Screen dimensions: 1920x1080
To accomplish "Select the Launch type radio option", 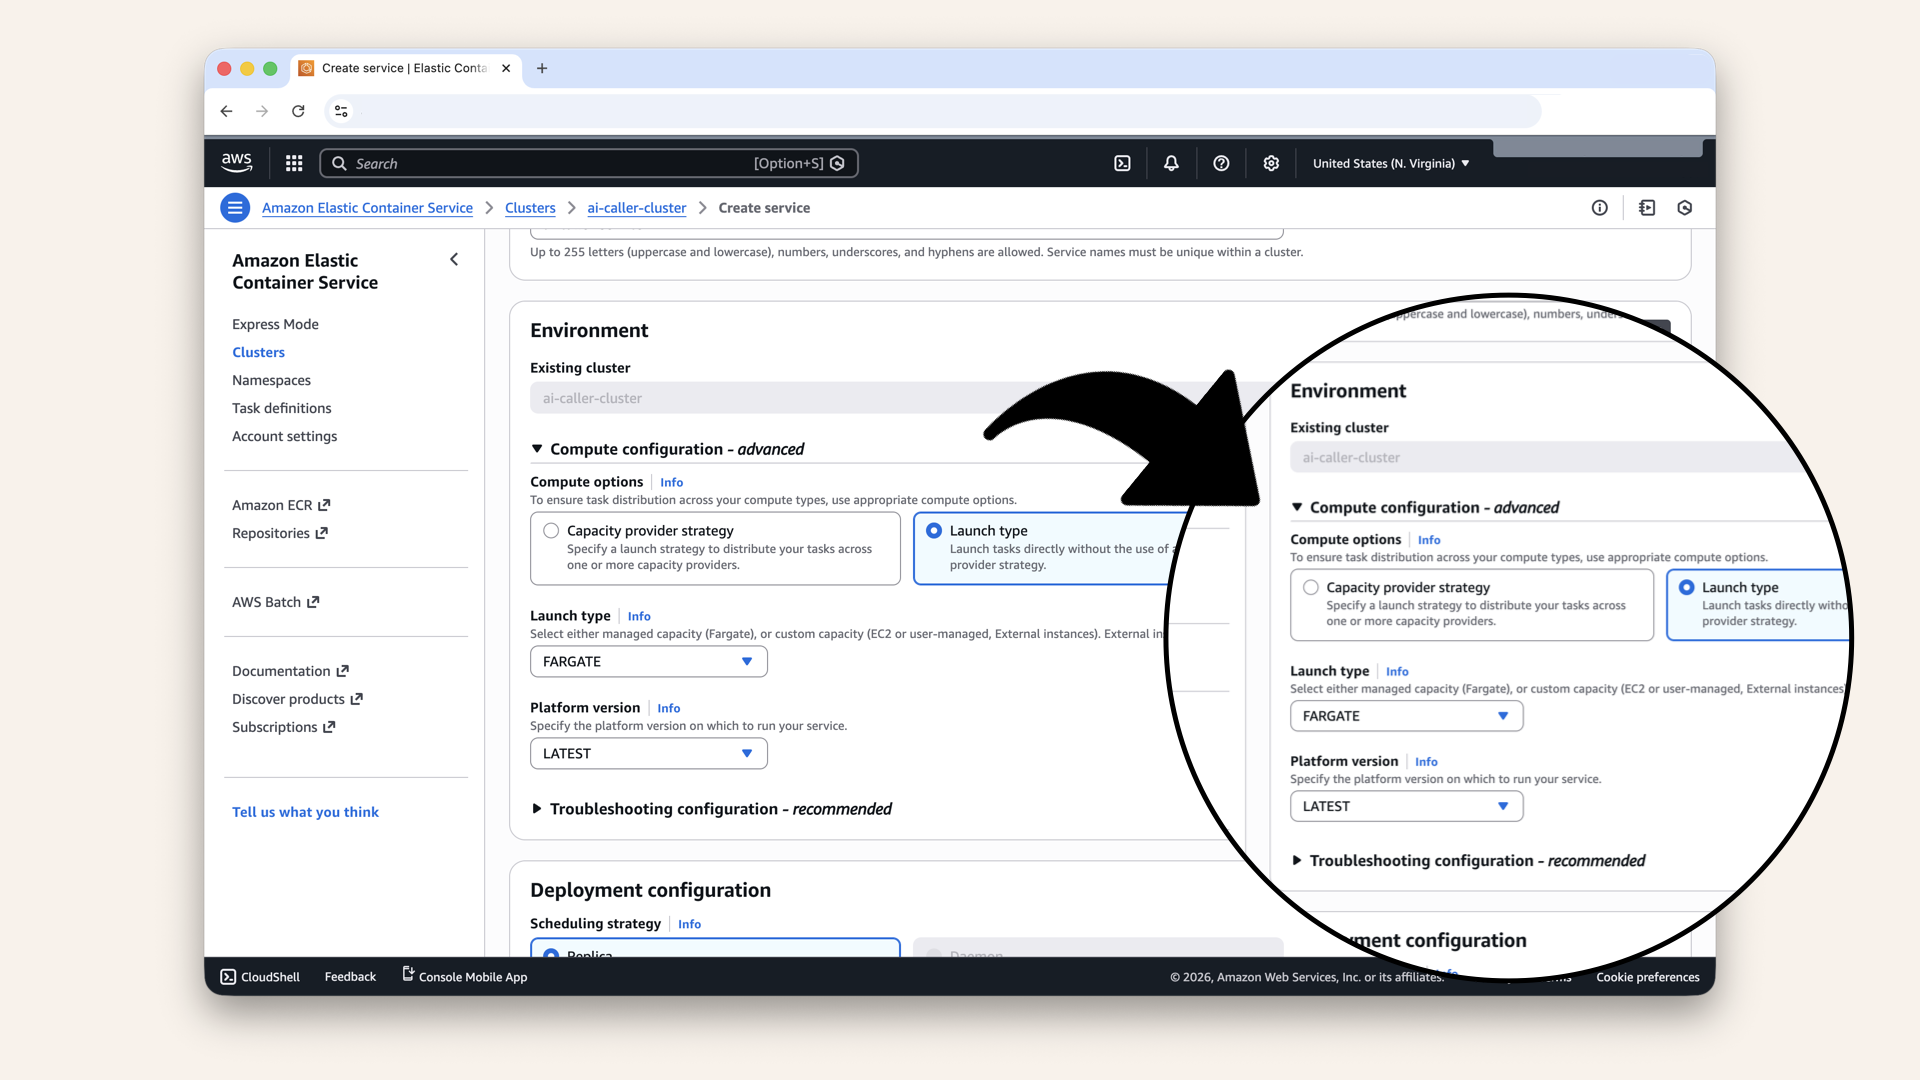I will (934, 531).
